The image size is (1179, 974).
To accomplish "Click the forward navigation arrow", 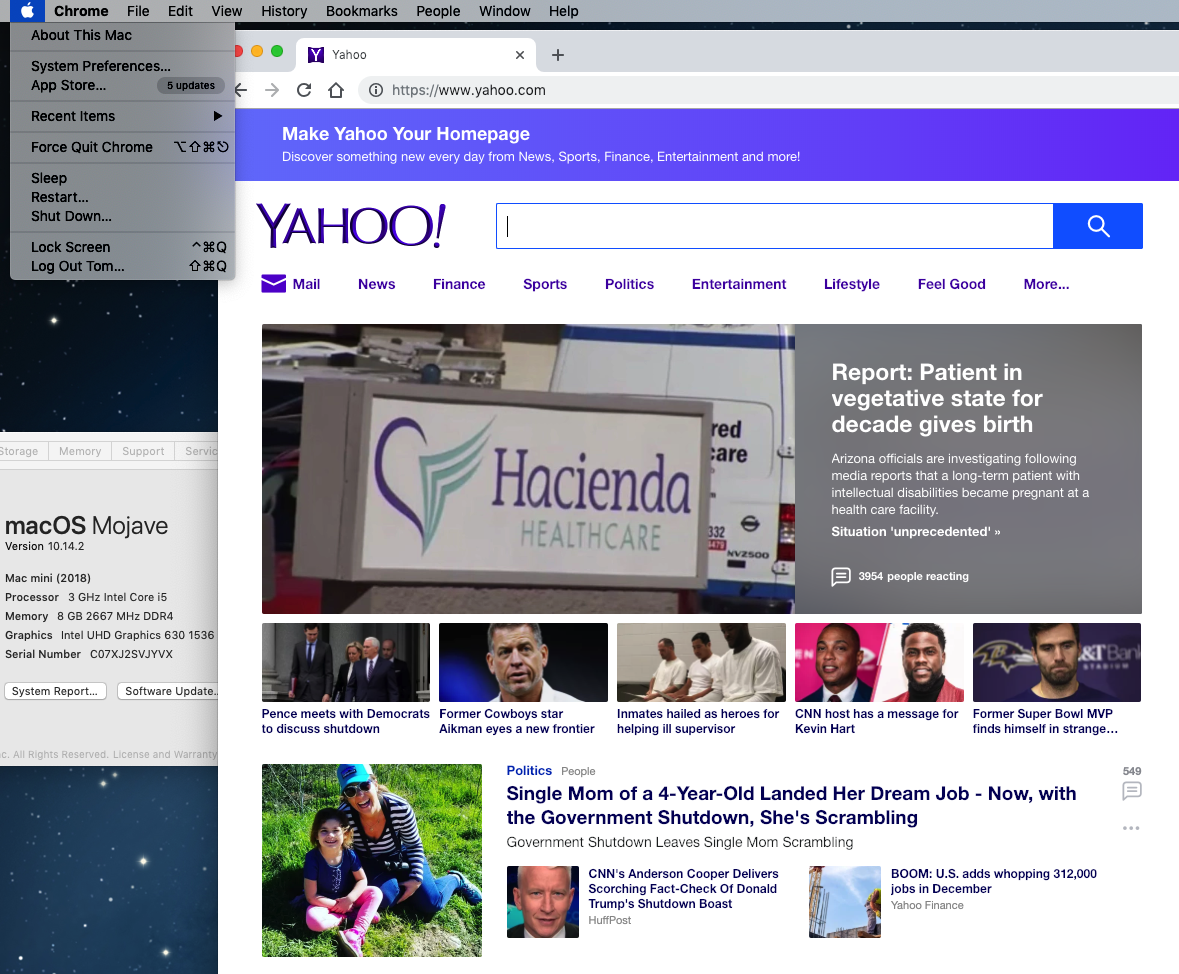I will tap(272, 90).
